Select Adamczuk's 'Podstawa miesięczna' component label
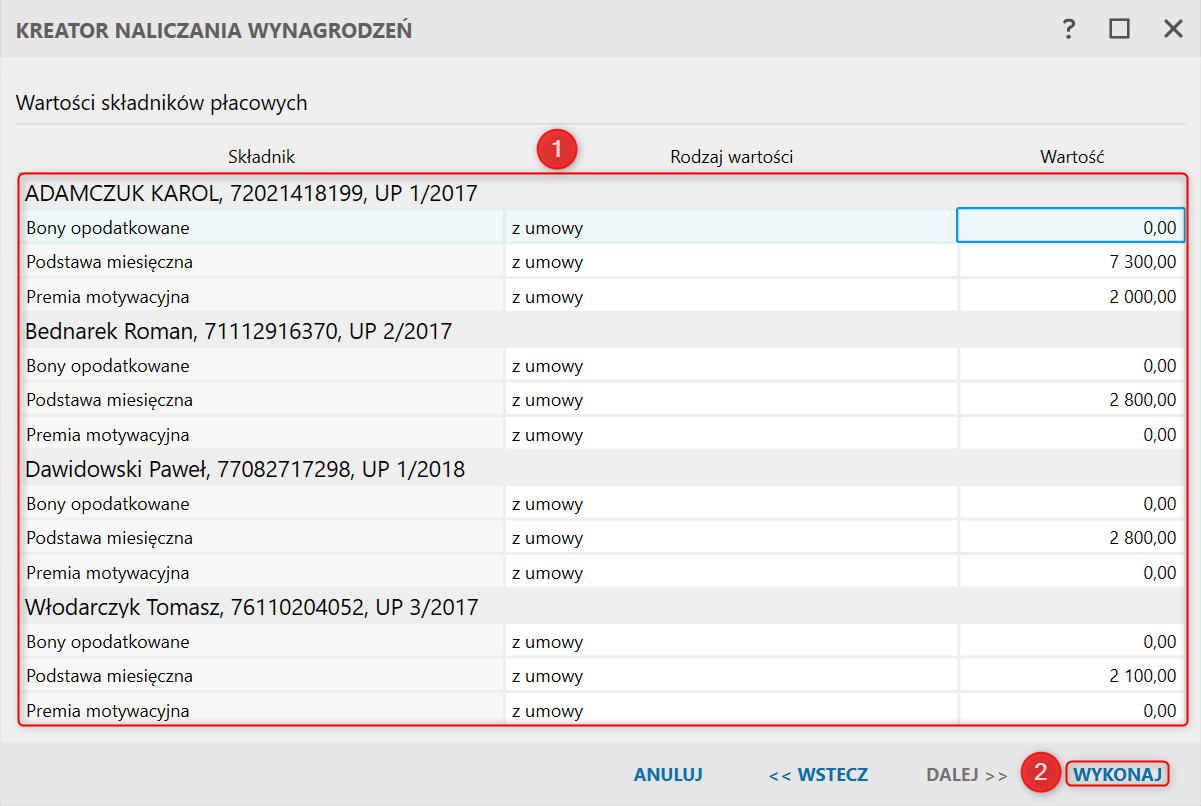This screenshot has width=1201, height=806. [x=110, y=262]
